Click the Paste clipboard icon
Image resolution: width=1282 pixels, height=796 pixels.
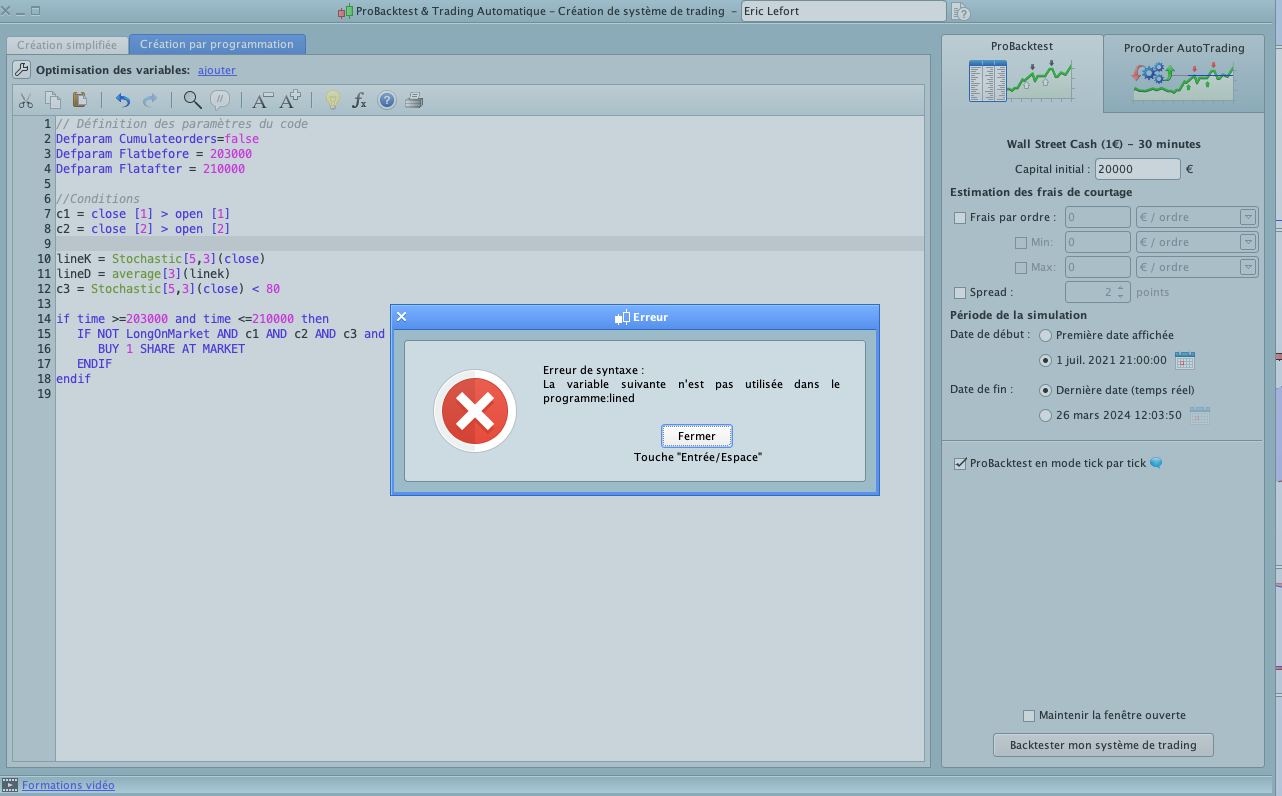(80, 100)
